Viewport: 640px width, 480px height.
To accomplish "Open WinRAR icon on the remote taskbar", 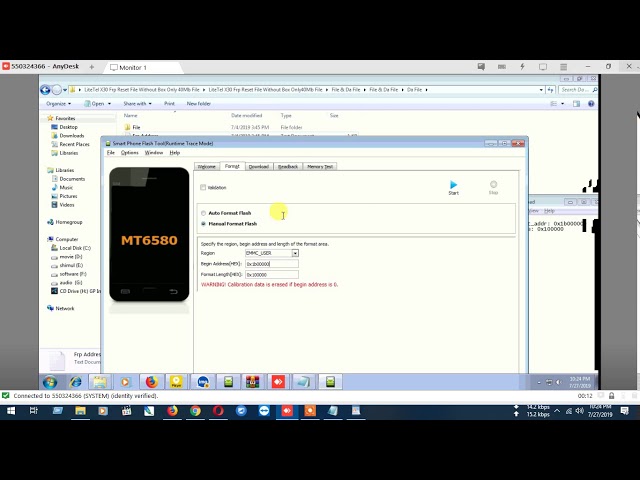I will coord(253,382).
